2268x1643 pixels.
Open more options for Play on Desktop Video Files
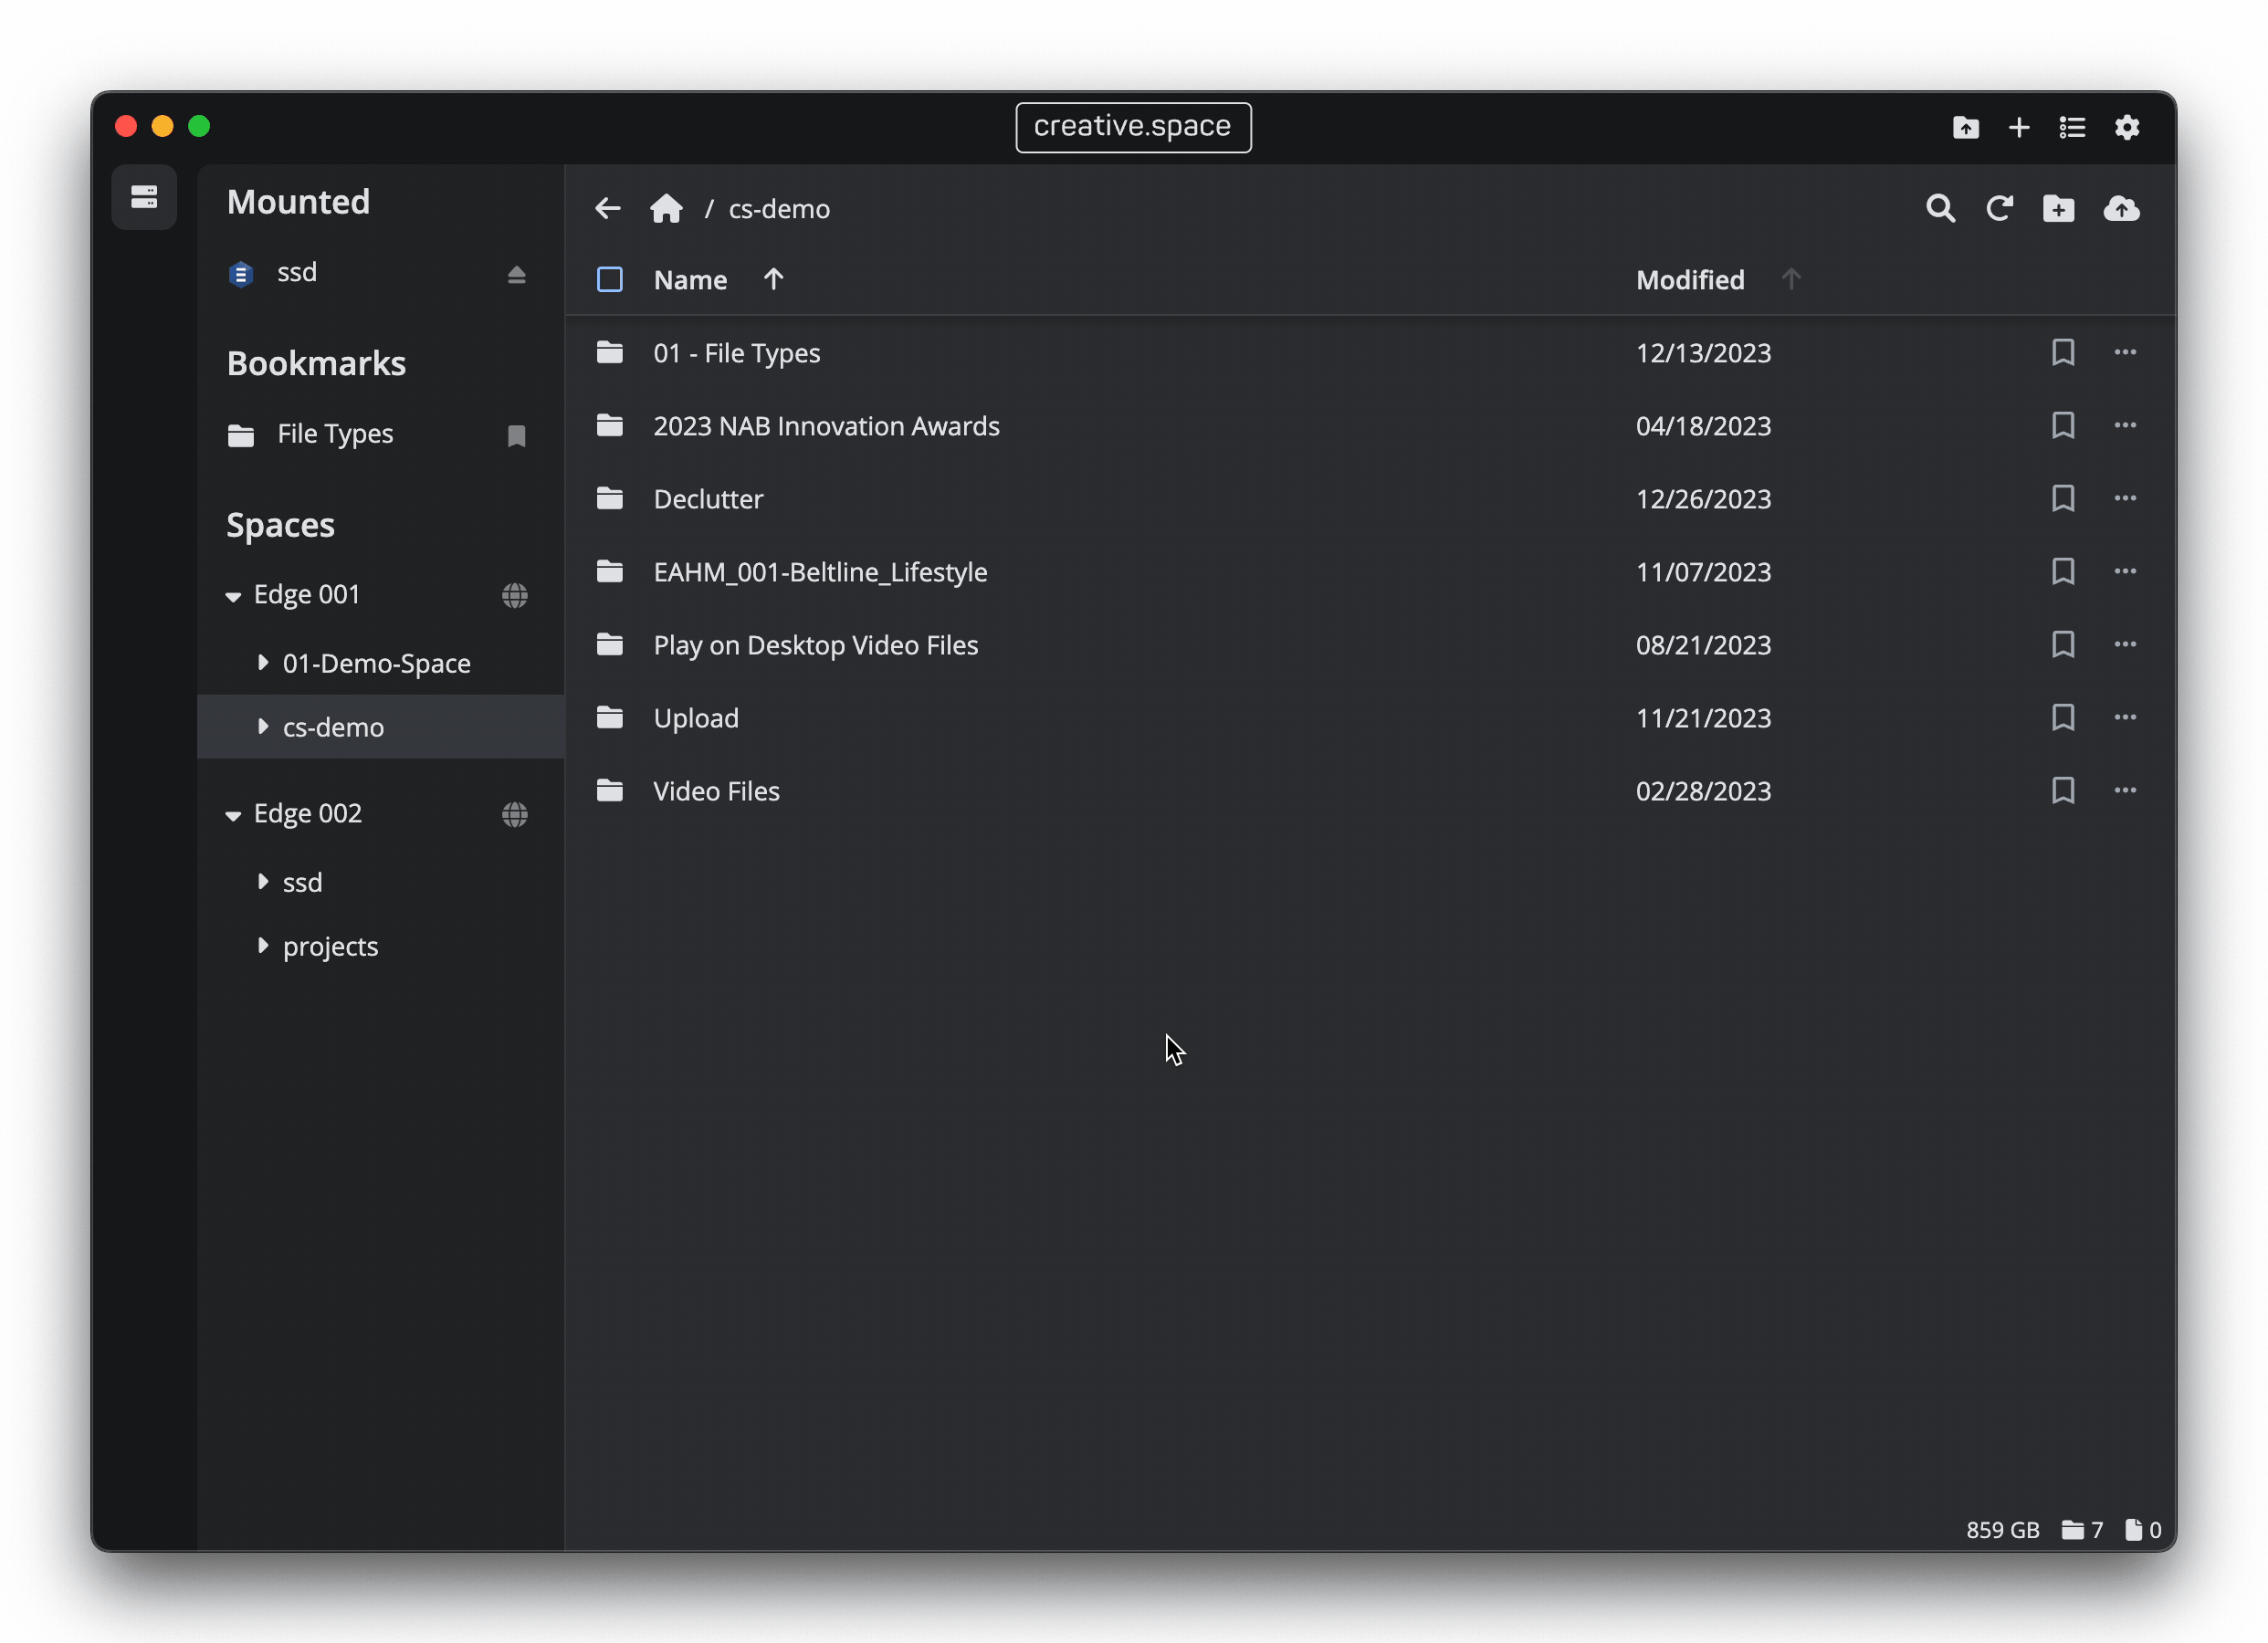[2125, 644]
